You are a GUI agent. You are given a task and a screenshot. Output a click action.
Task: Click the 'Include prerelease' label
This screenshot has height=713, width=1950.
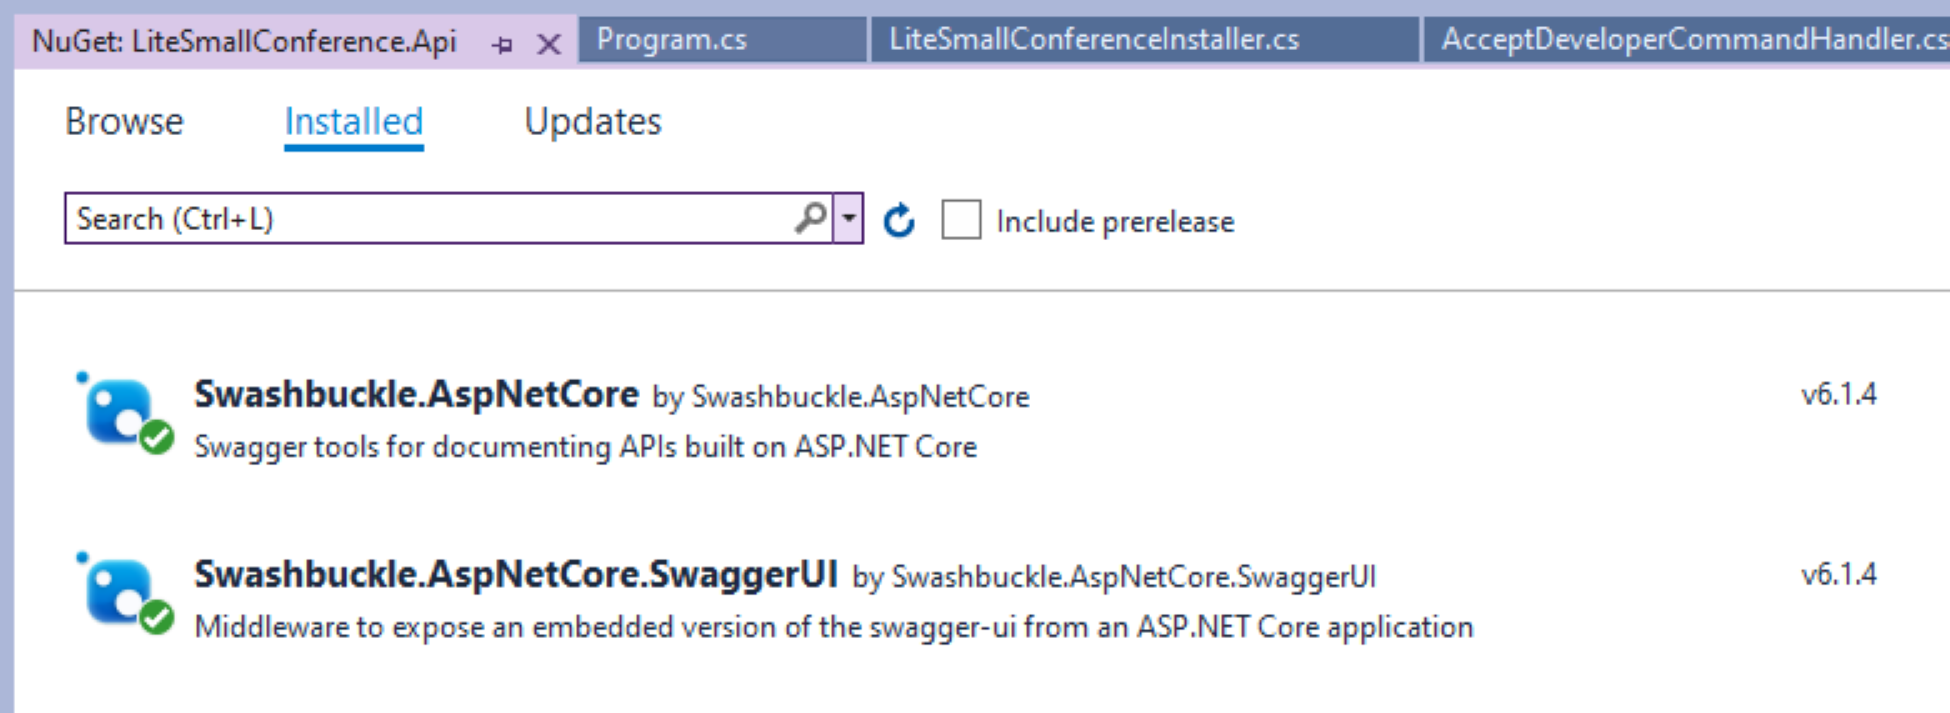pyautogui.click(x=1115, y=221)
